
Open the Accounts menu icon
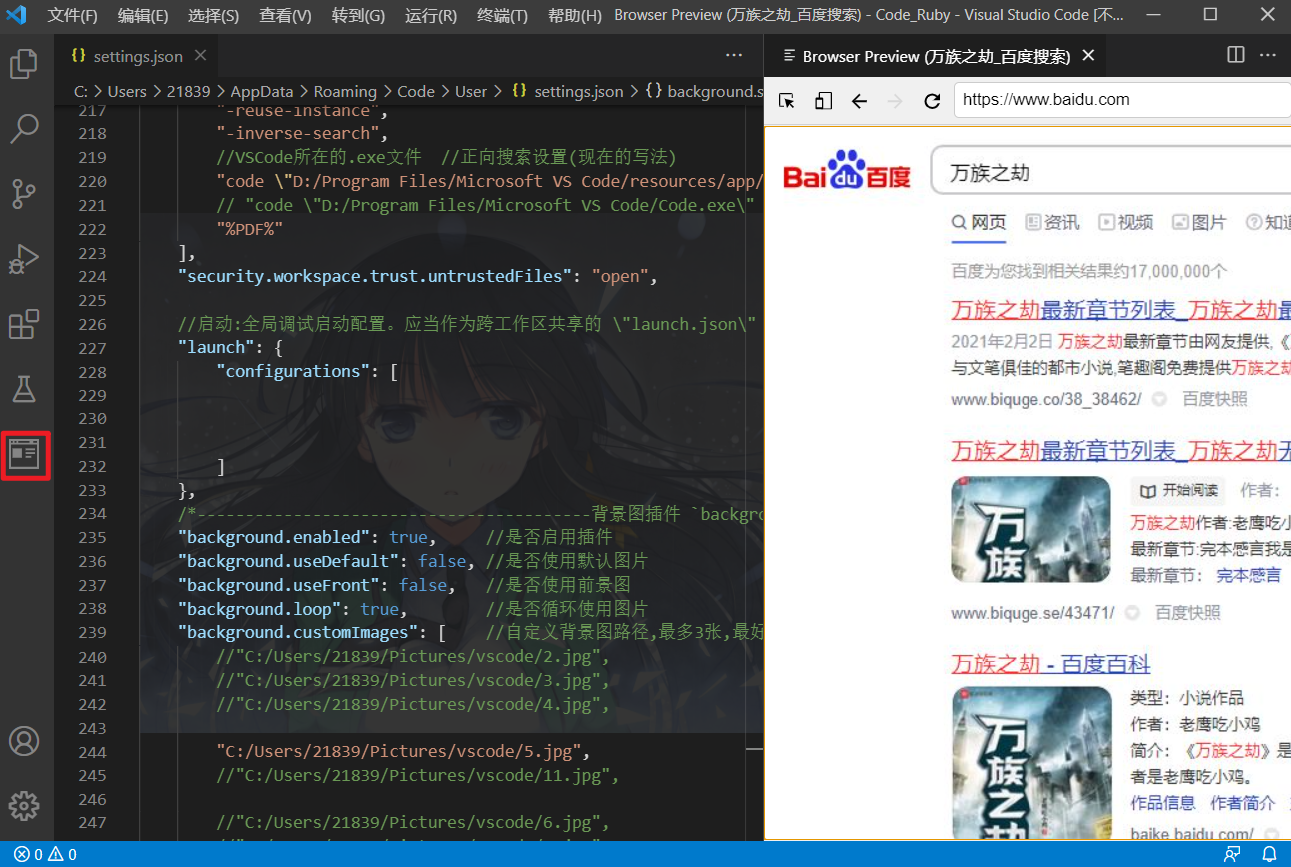coord(24,741)
